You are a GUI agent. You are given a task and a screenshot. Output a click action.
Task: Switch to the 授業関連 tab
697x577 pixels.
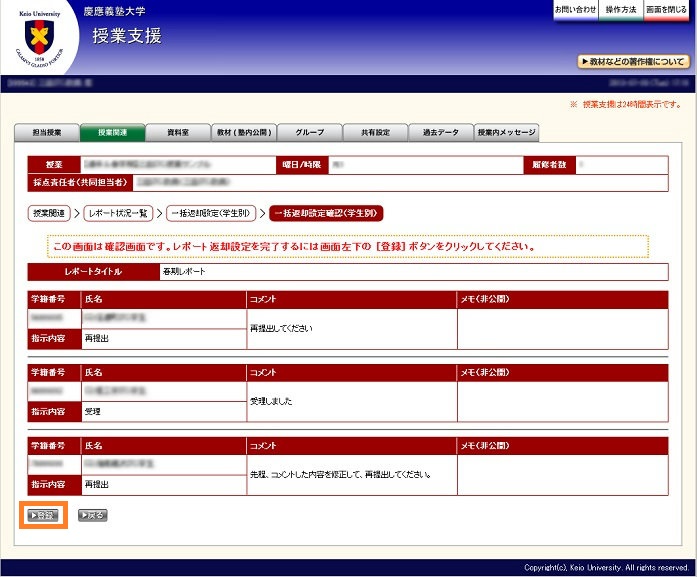pos(112,133)
